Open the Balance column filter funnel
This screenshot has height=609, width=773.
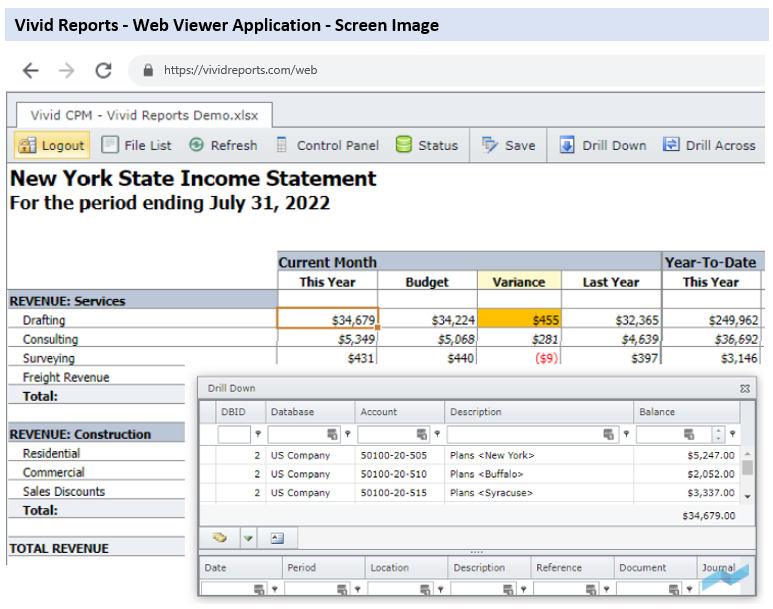(733, 434)
